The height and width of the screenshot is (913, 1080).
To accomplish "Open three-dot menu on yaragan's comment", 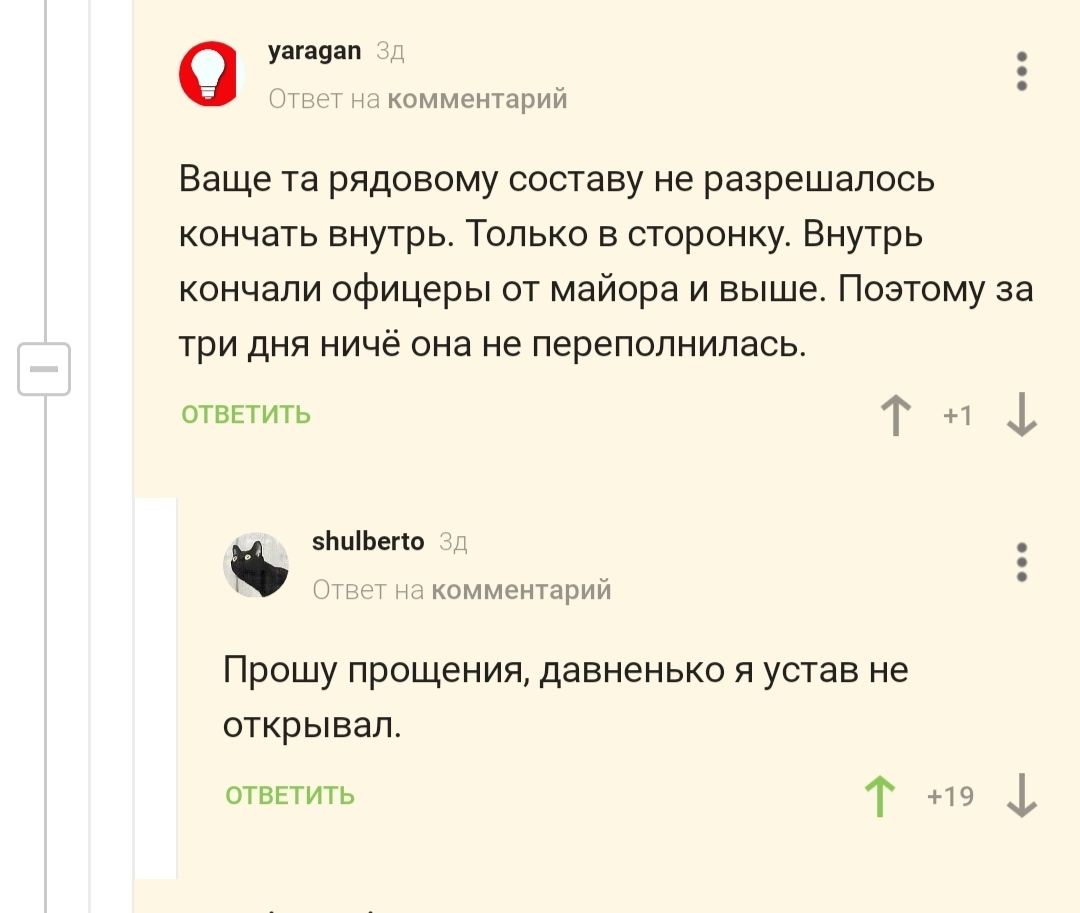I will pos(1021,72).
